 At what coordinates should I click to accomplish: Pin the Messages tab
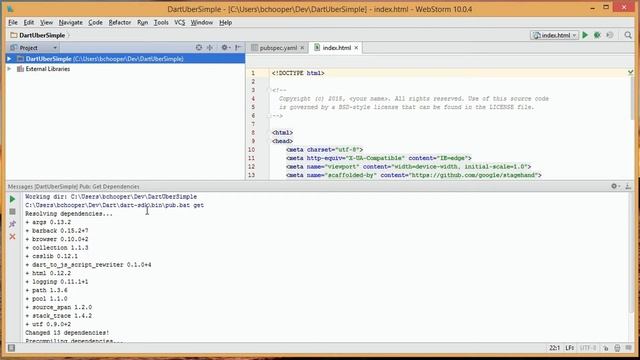(12, 224)
